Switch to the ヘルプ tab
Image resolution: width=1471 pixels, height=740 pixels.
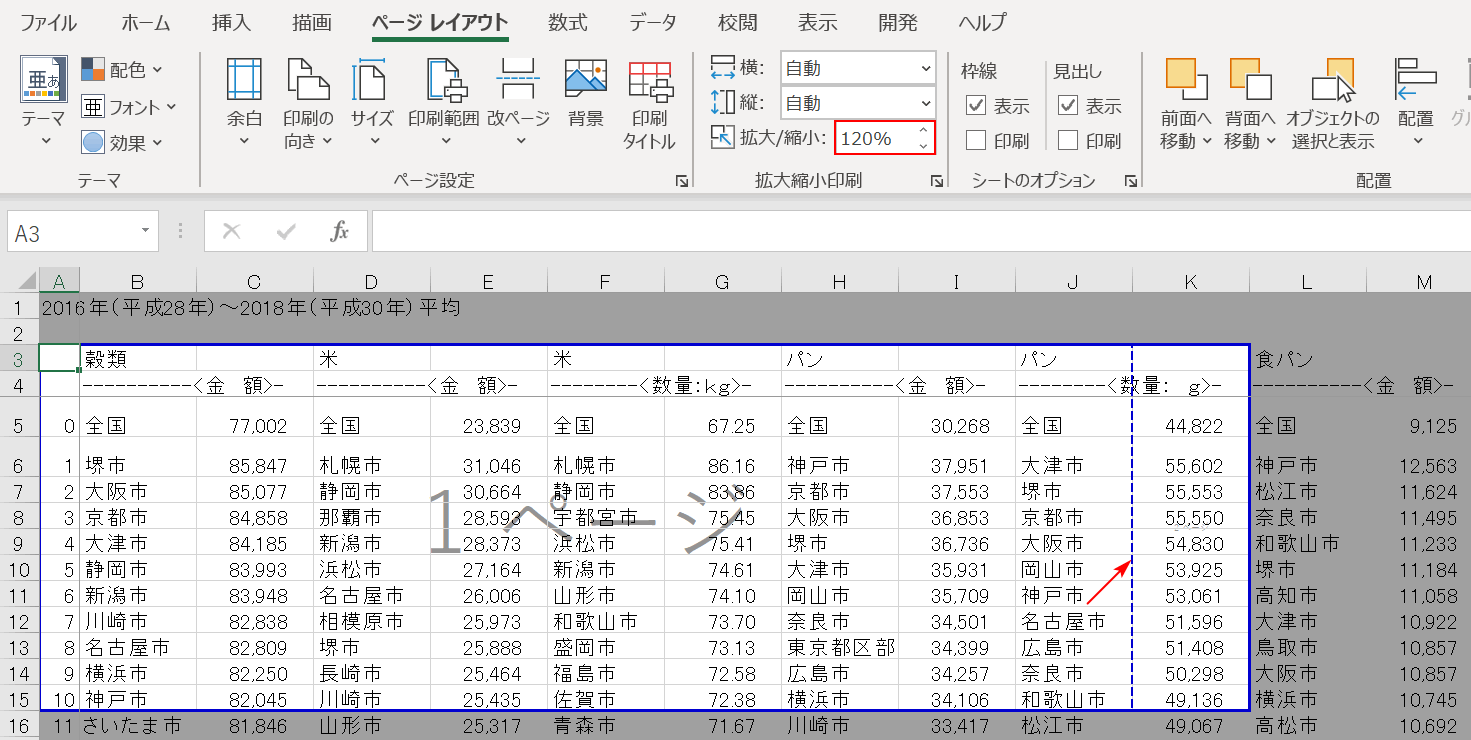(x=983, y=22)
